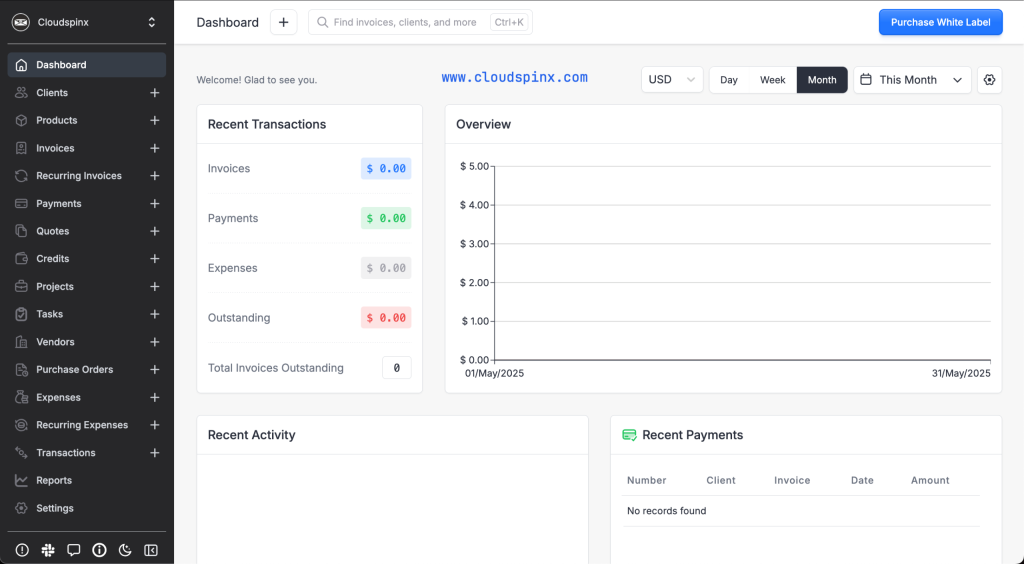Image resolution: width=1024 pixels, height=564 pixels.
Task: Expand the This Month date range dropdown
Action: 912,80
